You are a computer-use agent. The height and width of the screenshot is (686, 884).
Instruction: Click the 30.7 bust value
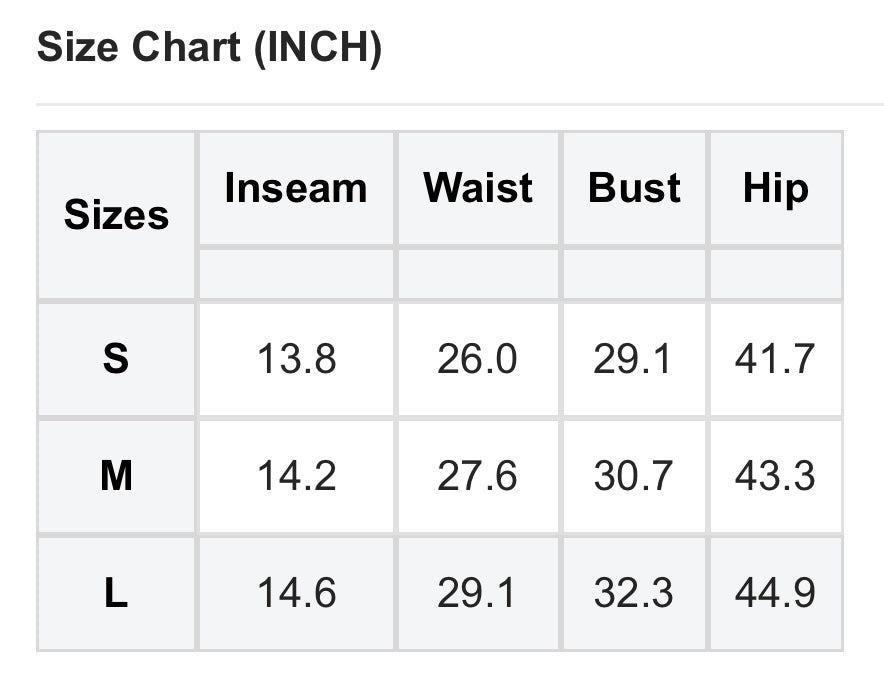[633, 476]
